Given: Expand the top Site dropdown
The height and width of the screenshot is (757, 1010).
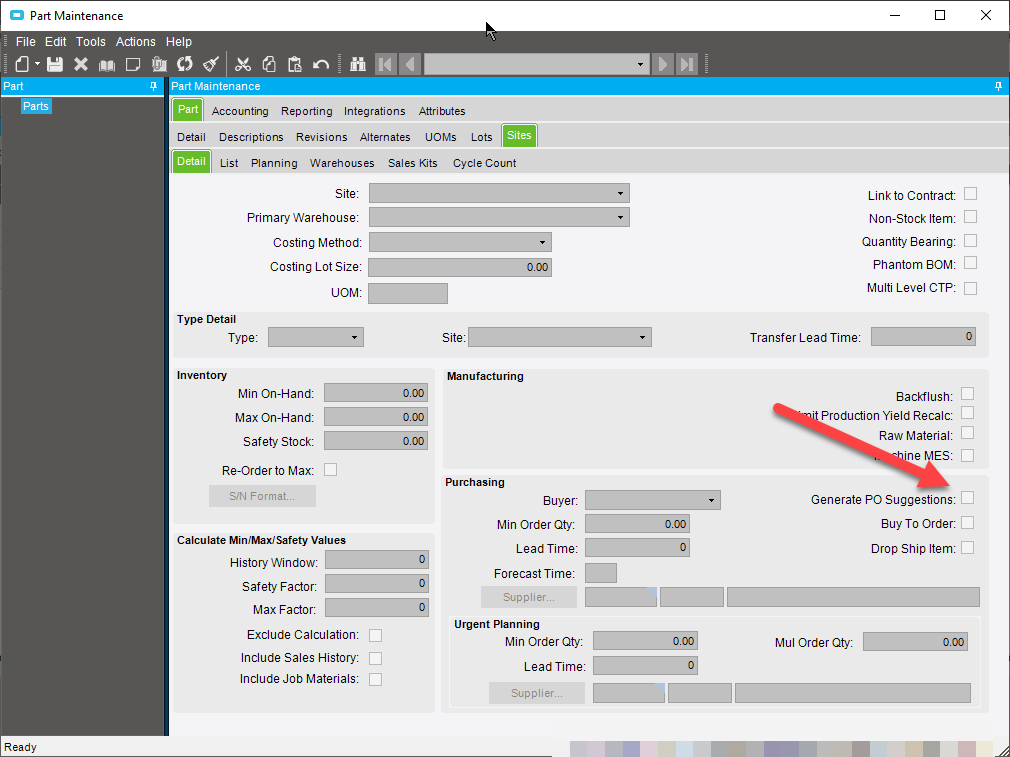Looking at the screenshot, I should coord(620,193).
